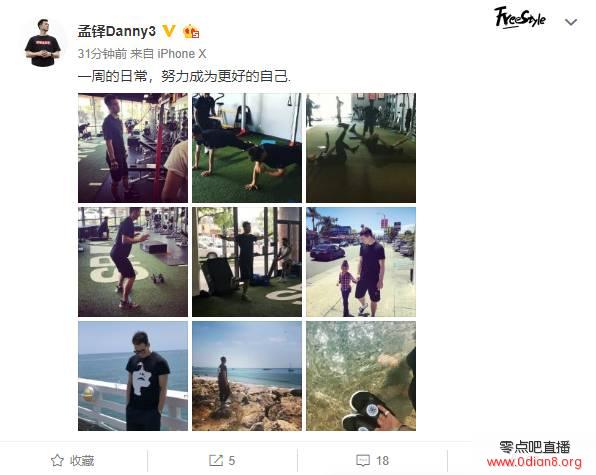This screenshot has height=475, width=596.
Task: Open the 18 comments count
Action: click(x=382, y=461)
